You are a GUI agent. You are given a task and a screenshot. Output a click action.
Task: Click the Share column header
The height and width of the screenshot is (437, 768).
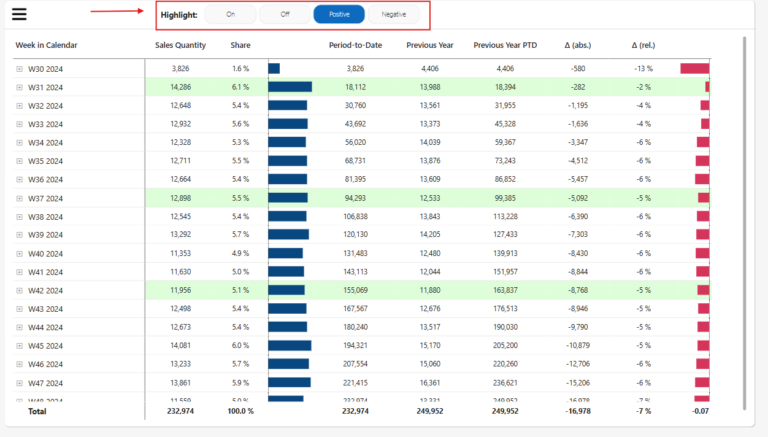point(240,45)
